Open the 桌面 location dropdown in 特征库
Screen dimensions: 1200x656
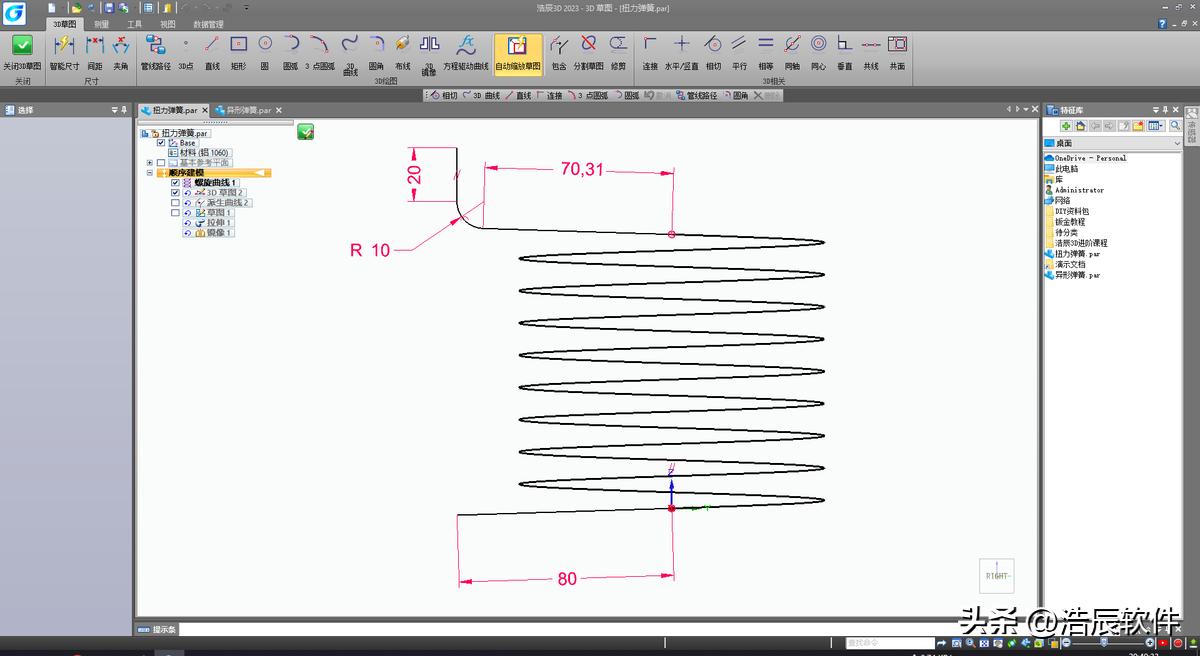tap(1176, 143)
